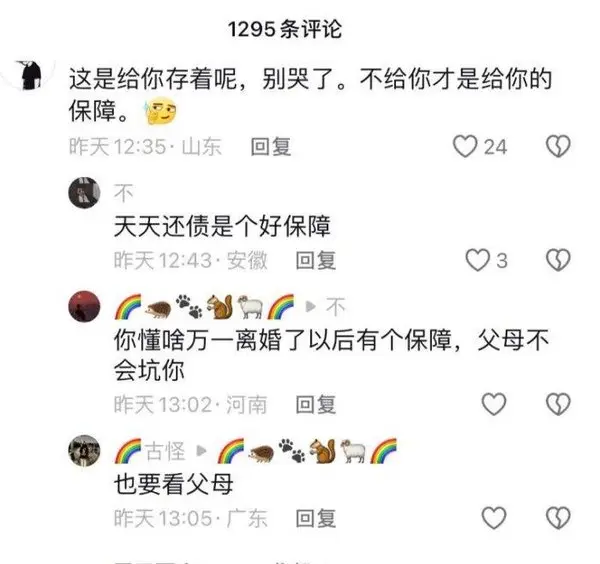Dislike the 河南 reply via broken heart
This screenshot has height=564, width=600.
coord(558,404)
